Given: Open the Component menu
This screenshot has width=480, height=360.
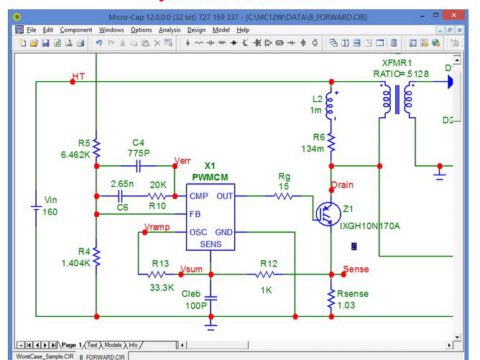Looking at the screenshot, I should pyautogui.click(x=76, y=30).
